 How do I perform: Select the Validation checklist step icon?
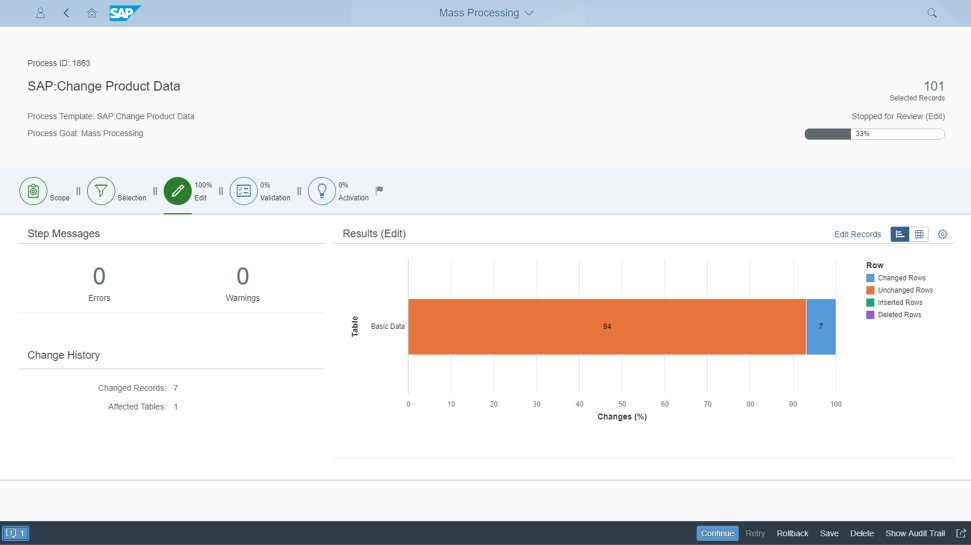(243, 191)
